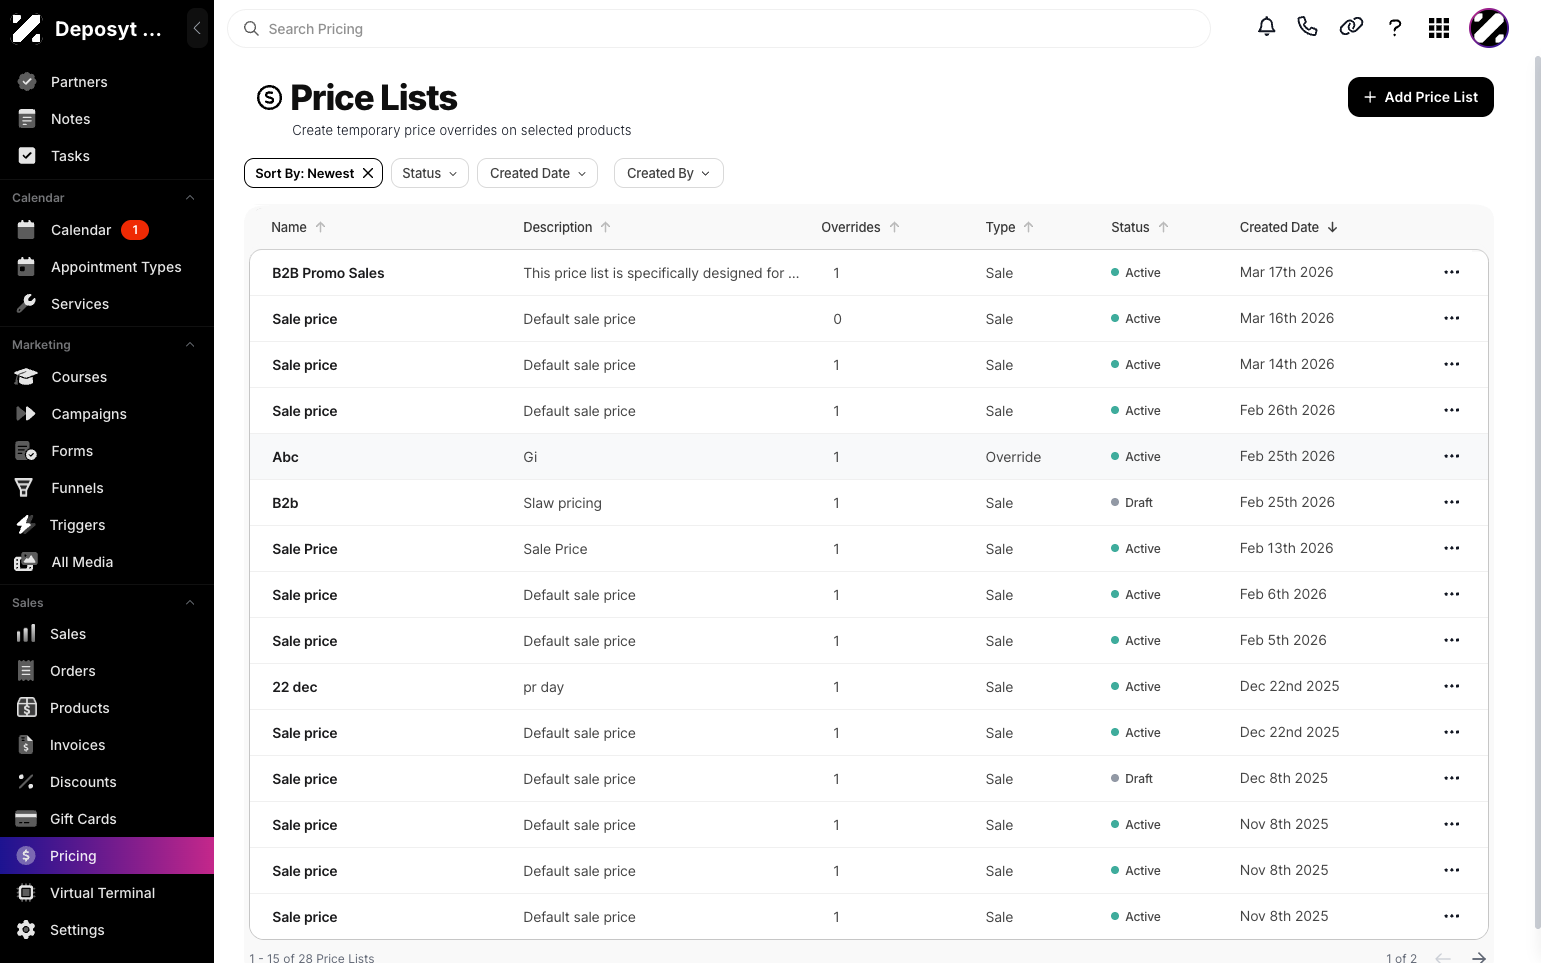Sort by the Created Date column
This screenshot has height=963, width=1541.
[1288, 227]
